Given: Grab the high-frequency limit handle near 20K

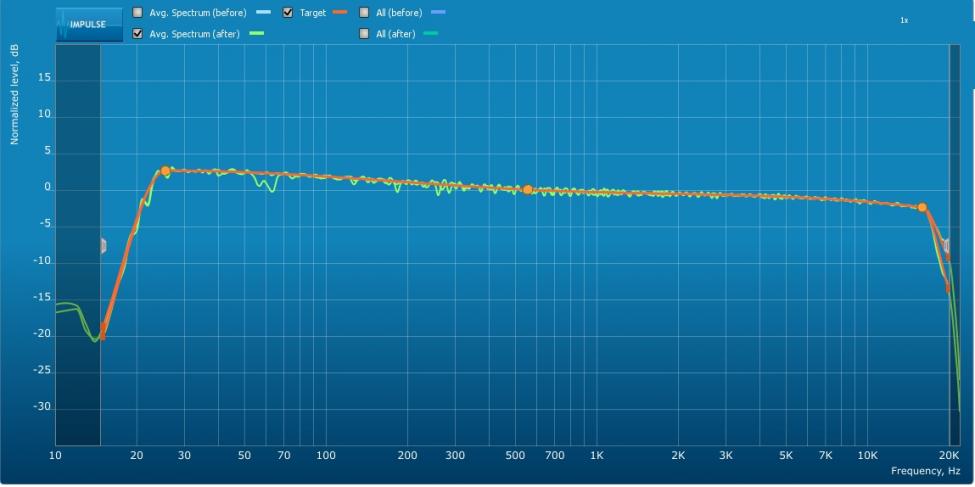Looking at the screenshot, I should coord(946,245).
